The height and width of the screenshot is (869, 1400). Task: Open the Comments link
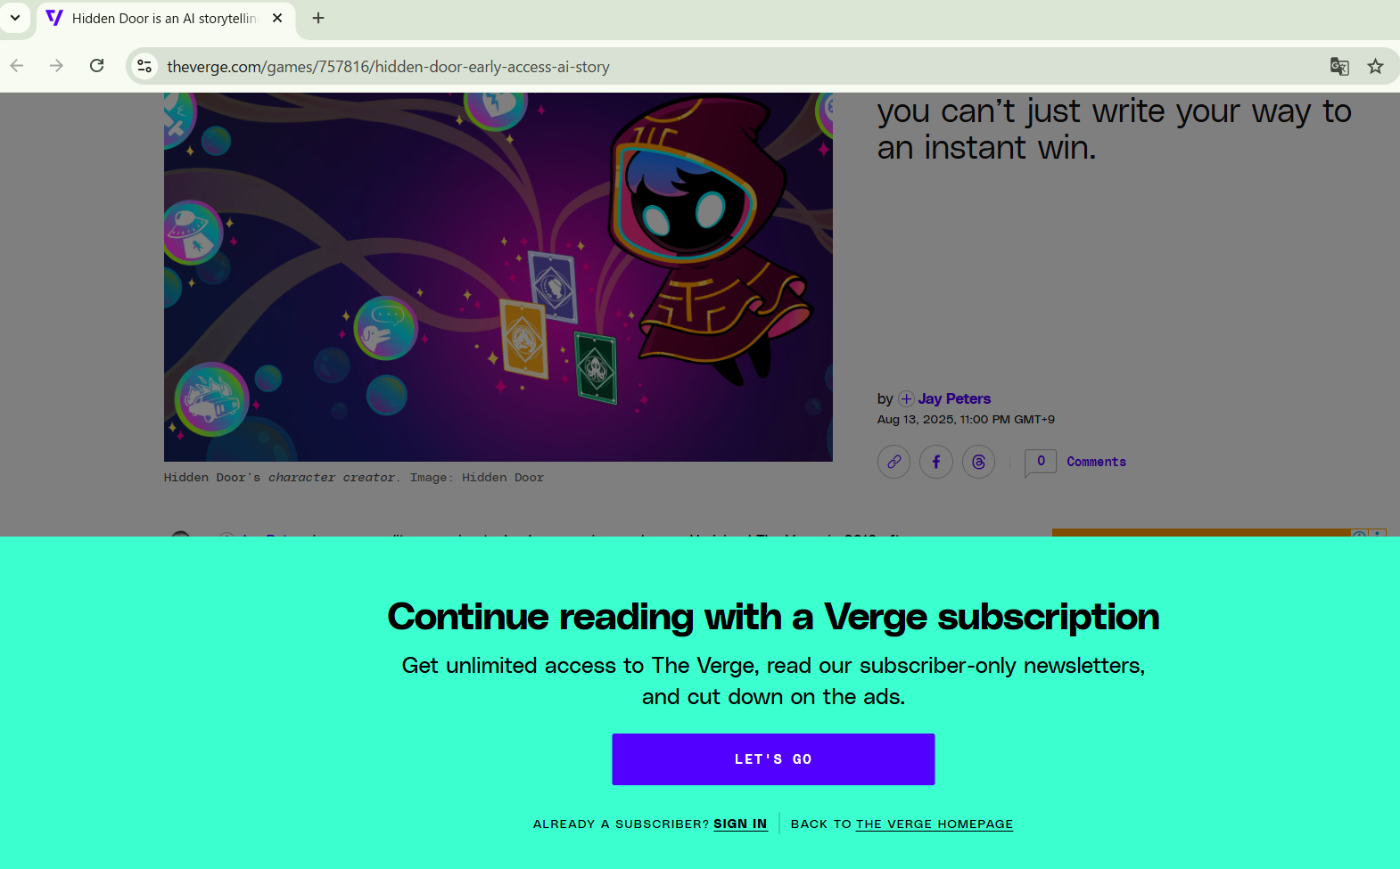[x=1096, y=462]
